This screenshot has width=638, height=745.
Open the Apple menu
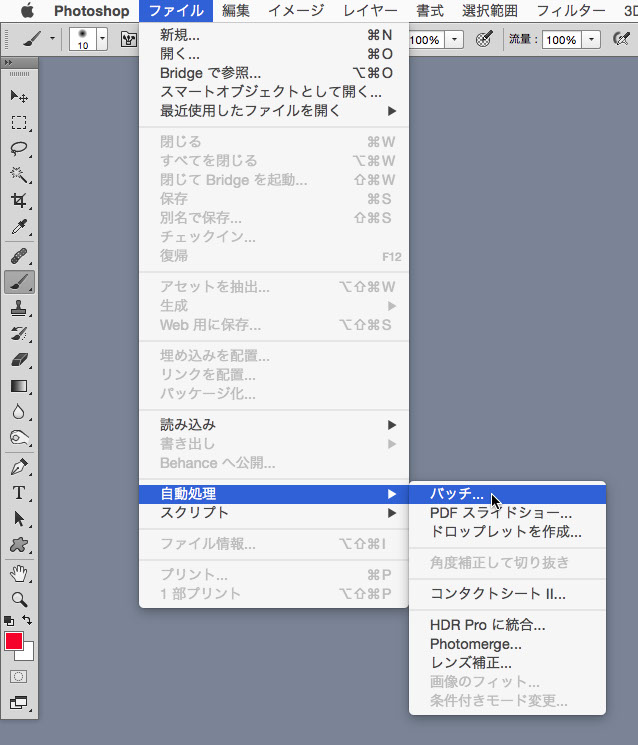[27, 10]
